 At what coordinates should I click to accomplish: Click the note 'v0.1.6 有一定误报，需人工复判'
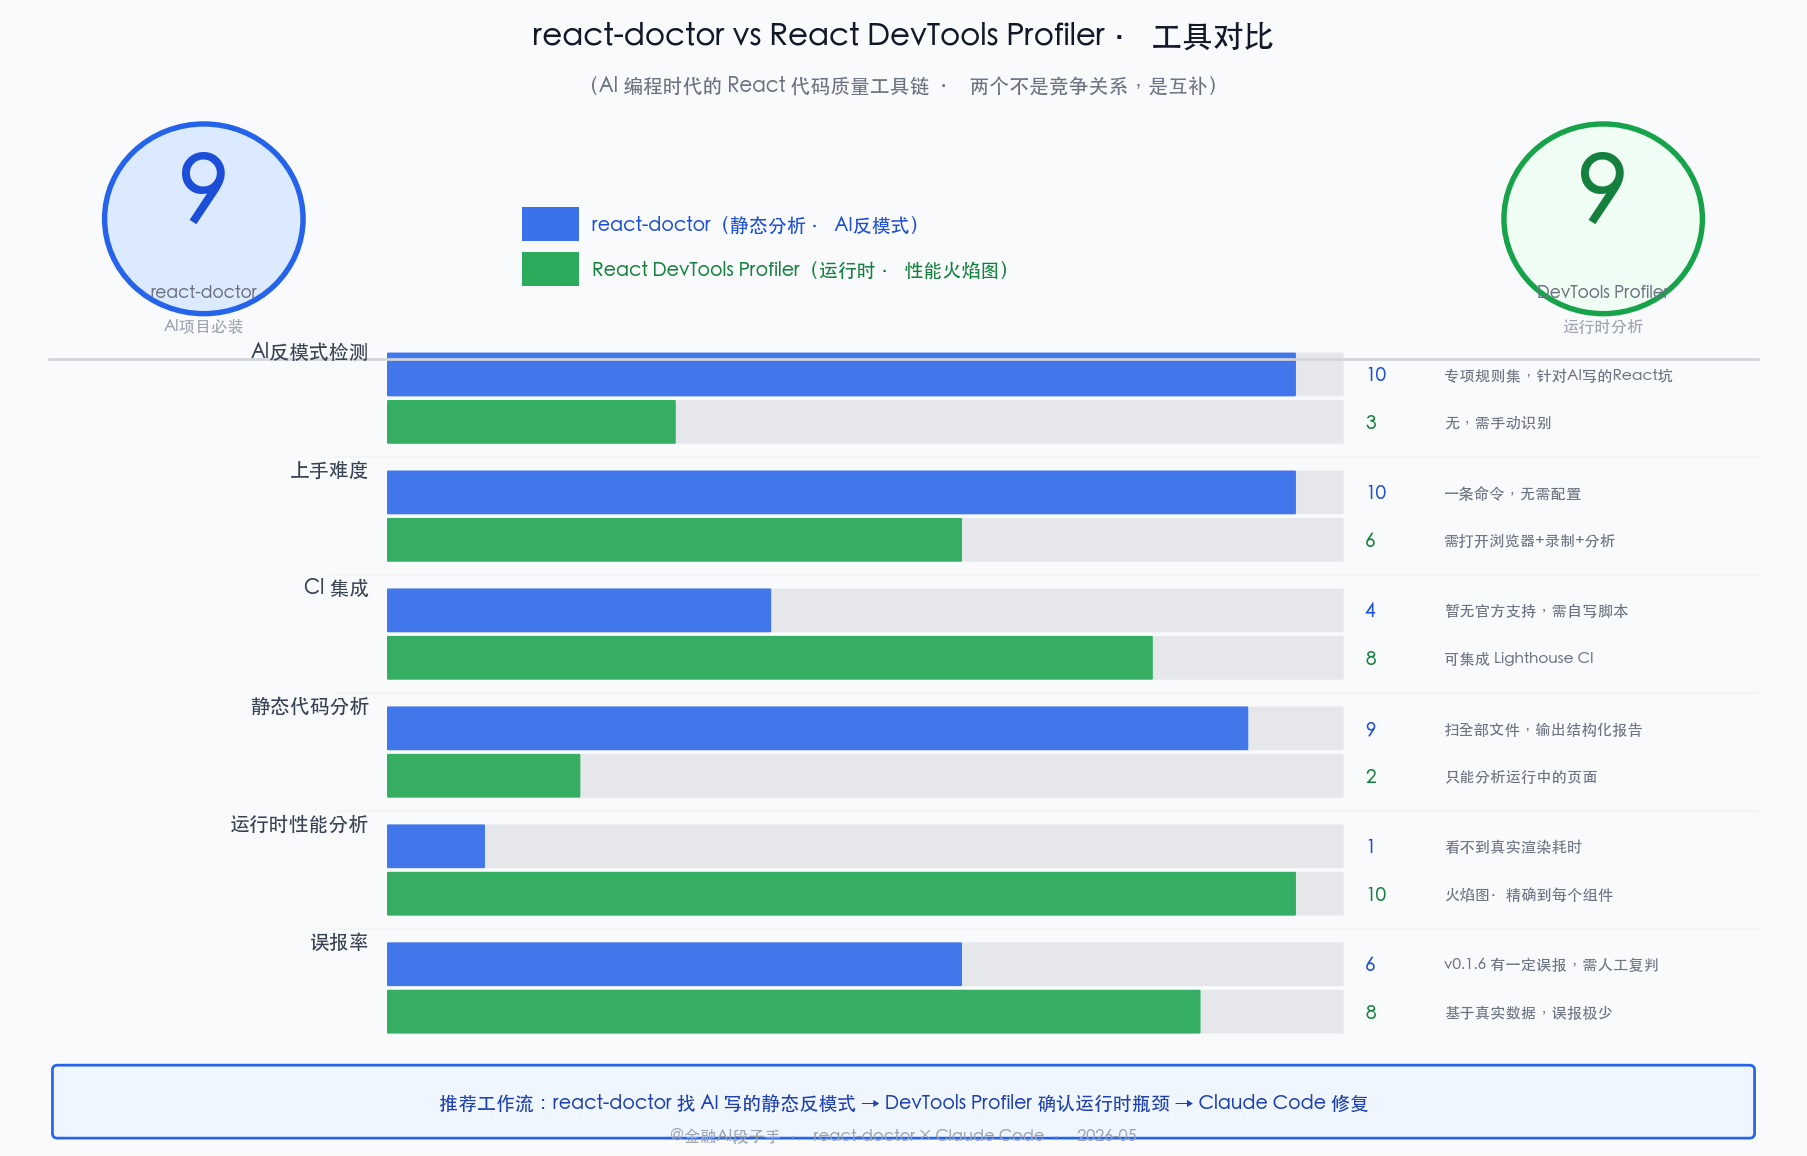tap(1551, 965)
